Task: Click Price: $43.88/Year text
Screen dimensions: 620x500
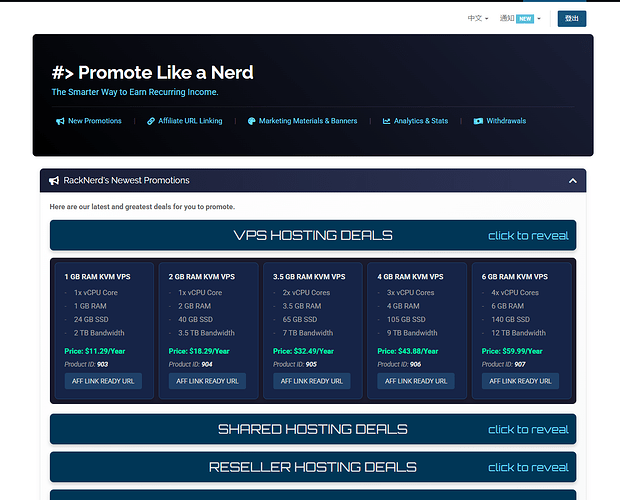Action: click(408, 351)
